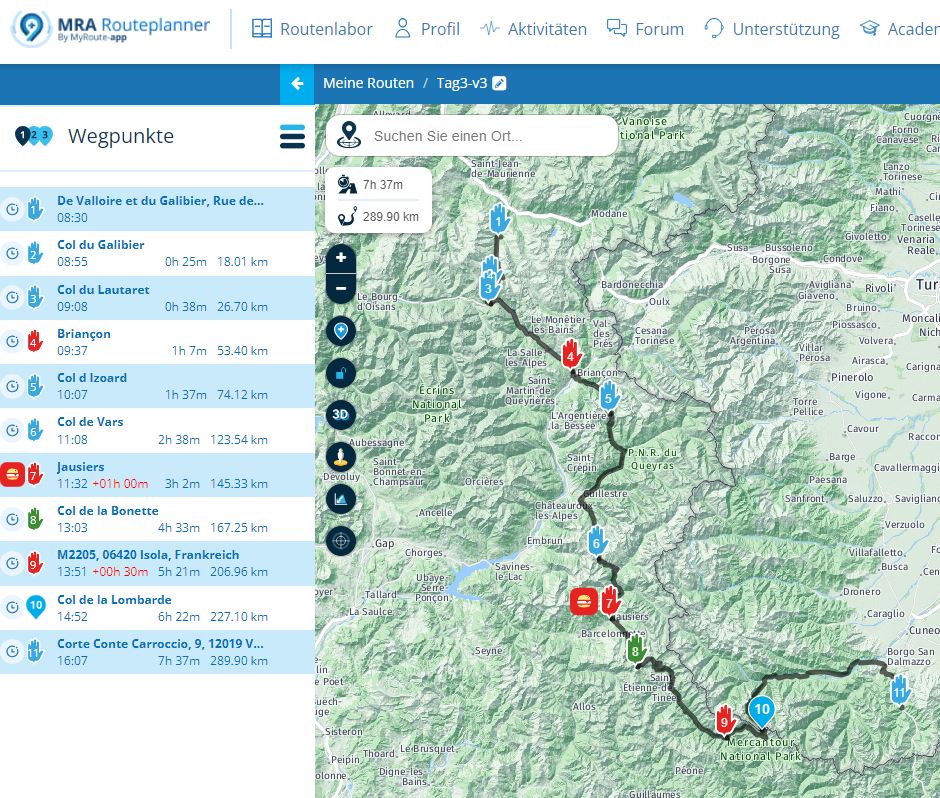The height and width of the screenshot is (798, 940).
Task: Open the Routenlabor menu
Action: pos(311,29)
